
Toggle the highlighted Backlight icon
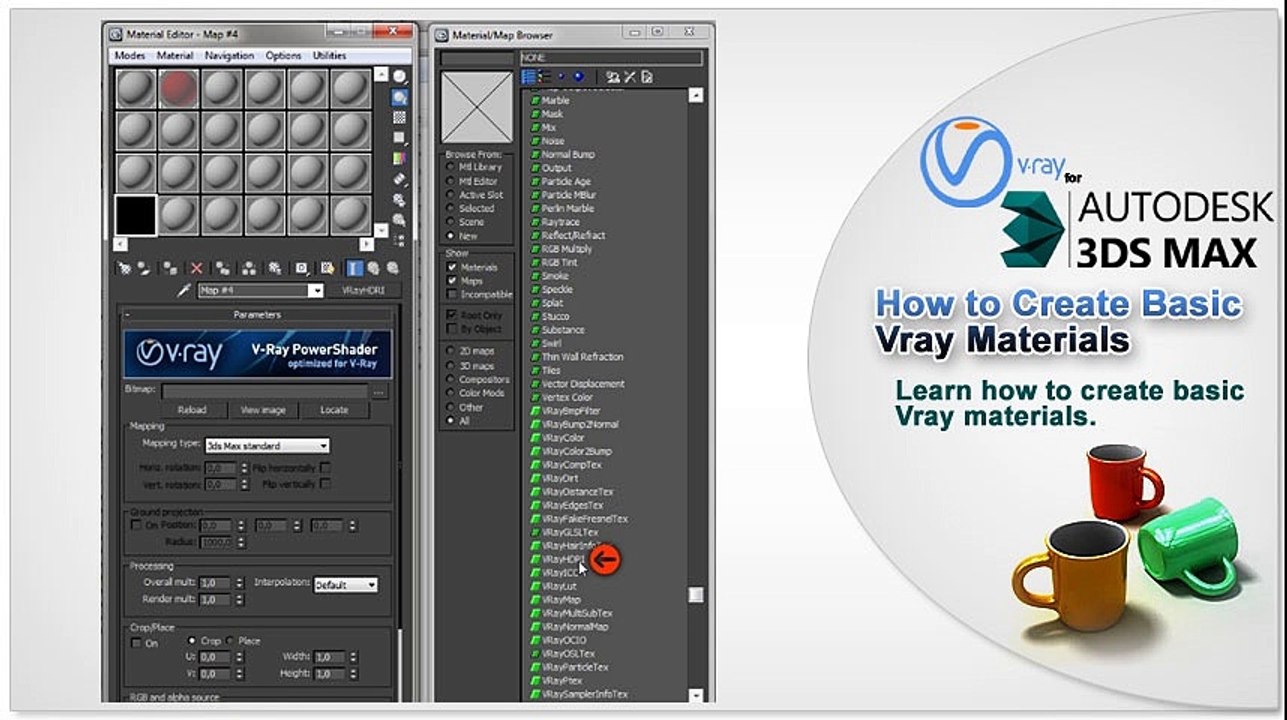[400, 97]
